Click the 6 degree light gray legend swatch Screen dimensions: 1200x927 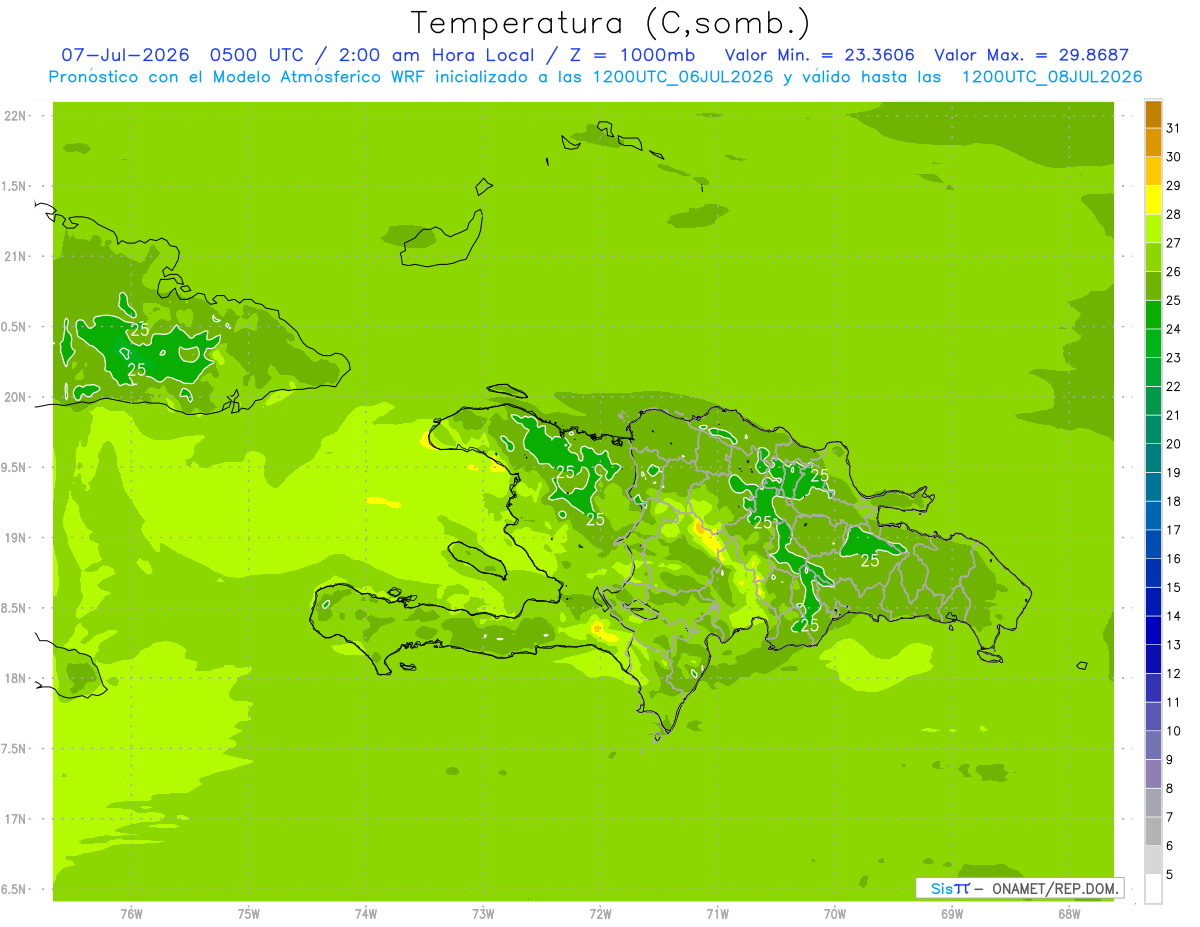coord(1153,832)
